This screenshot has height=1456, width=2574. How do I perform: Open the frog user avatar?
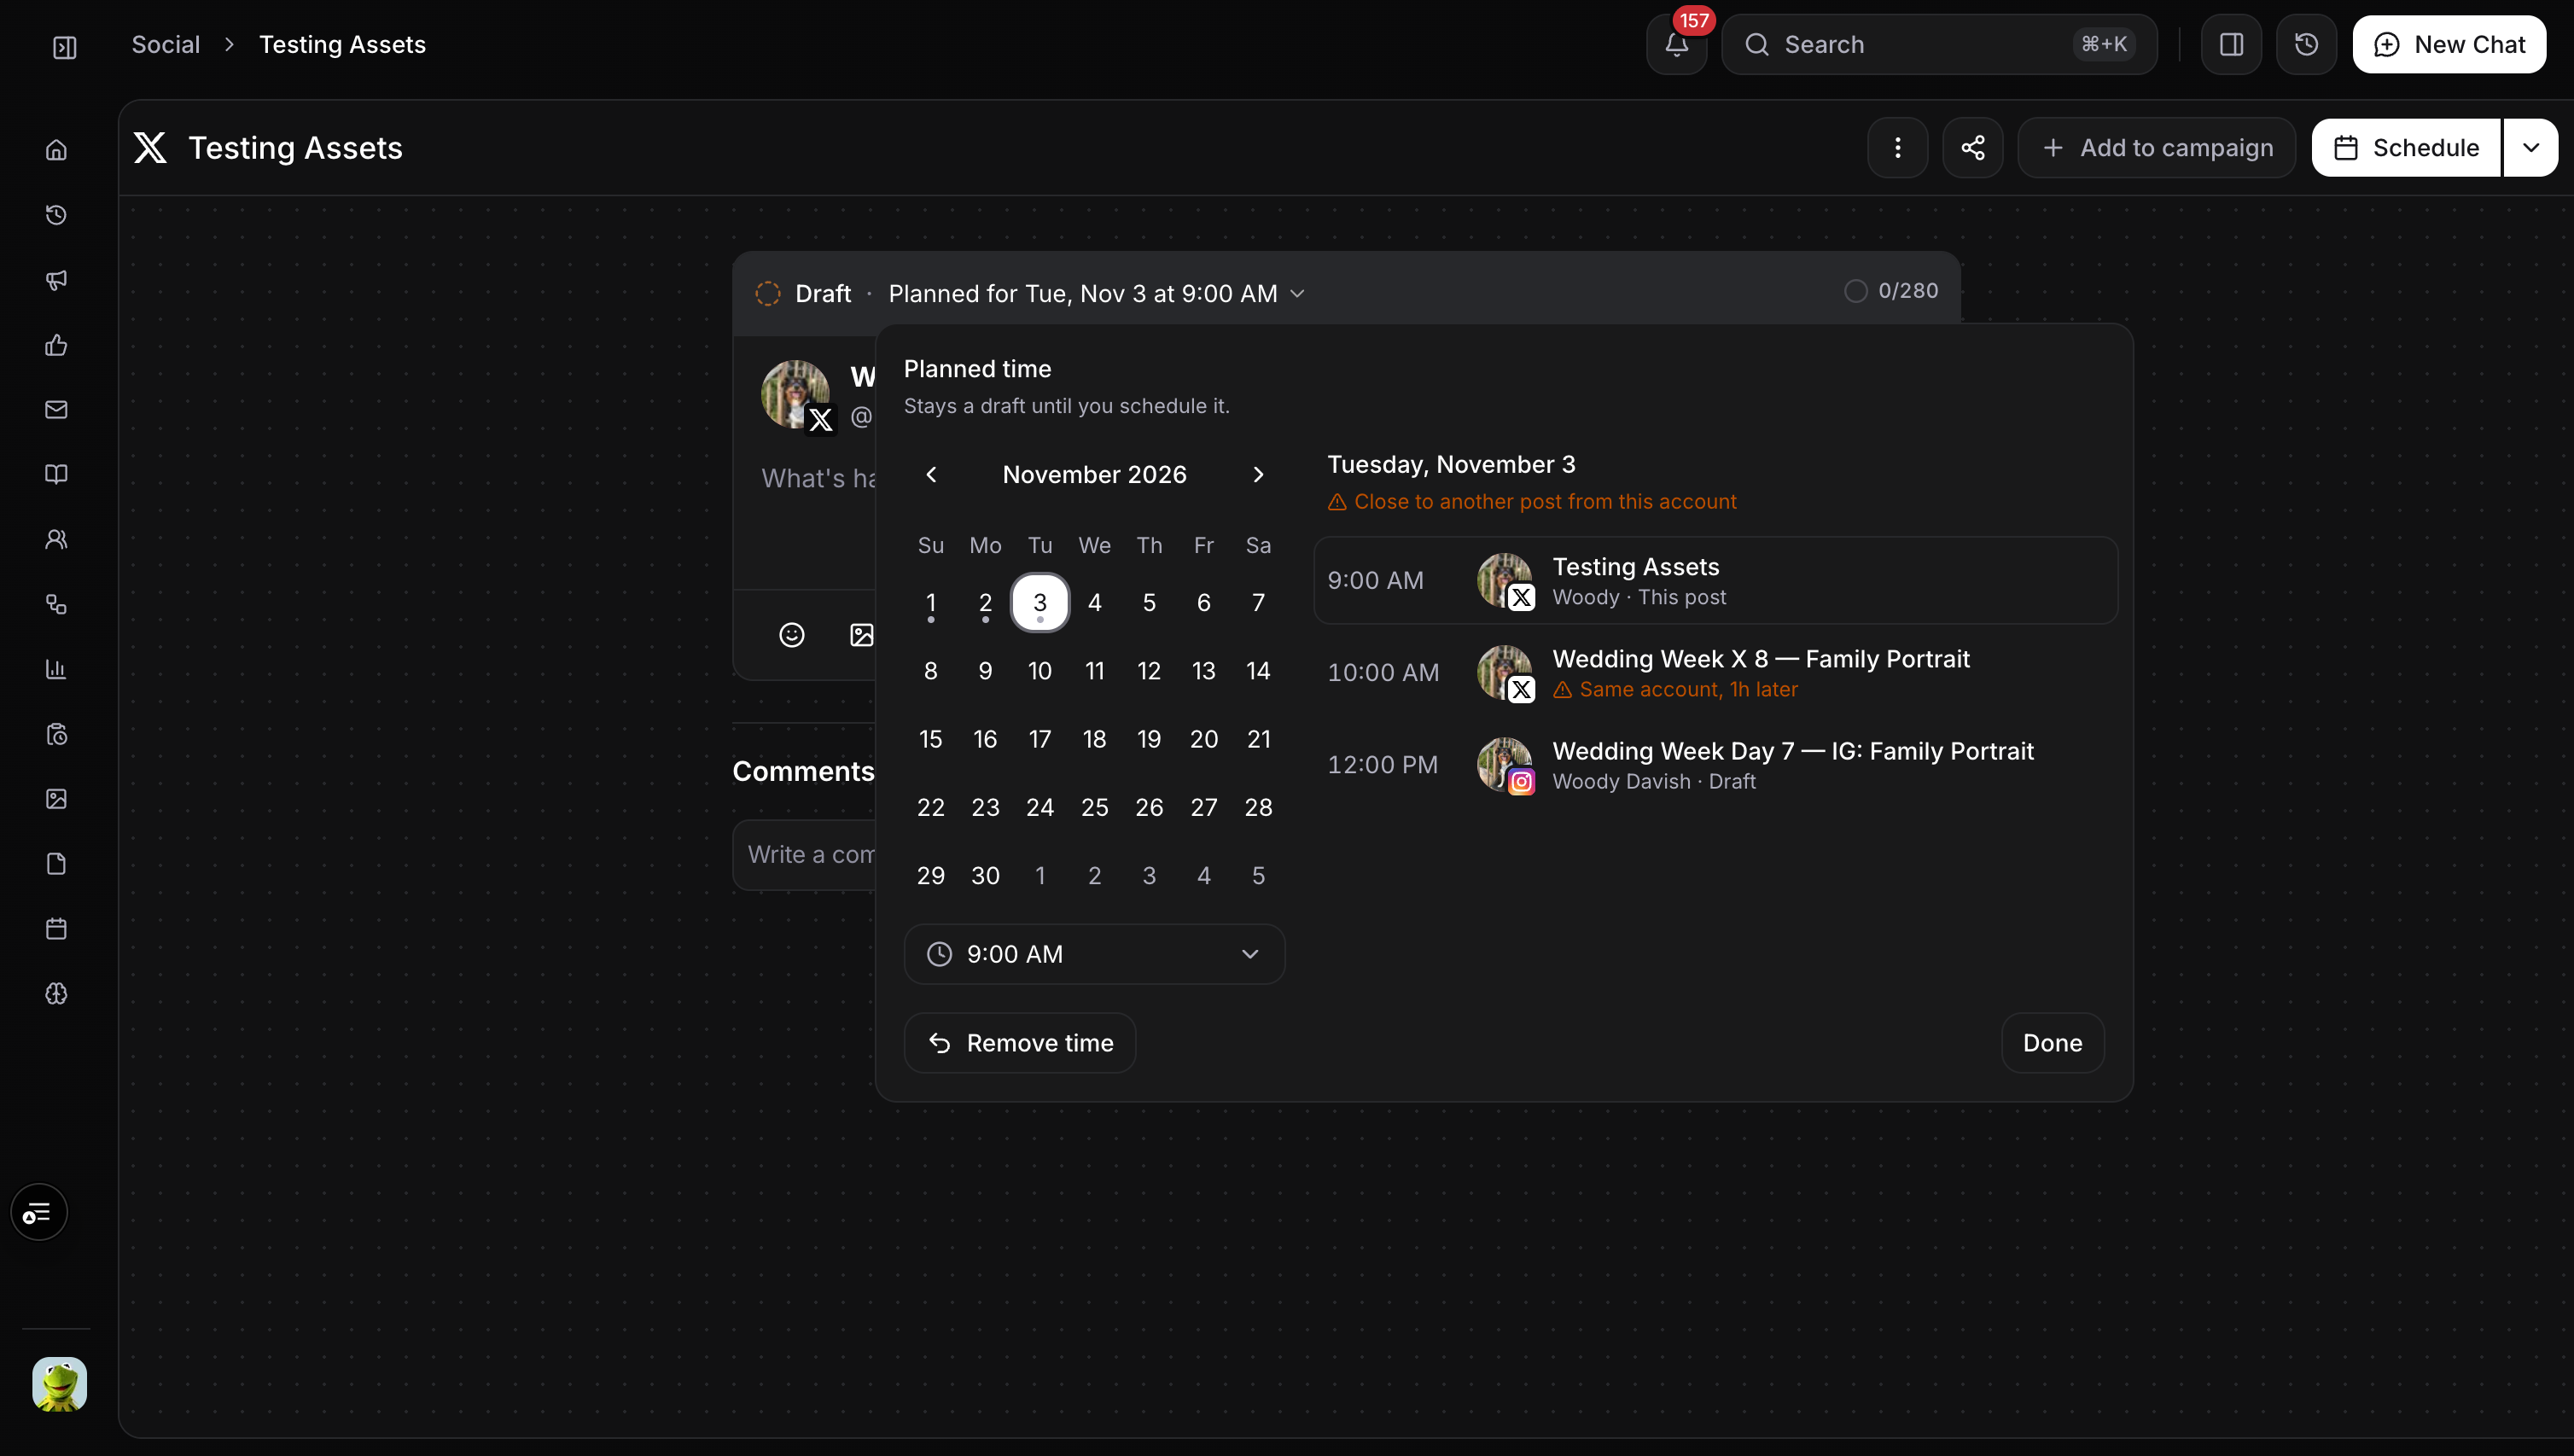pos(59,1384)
